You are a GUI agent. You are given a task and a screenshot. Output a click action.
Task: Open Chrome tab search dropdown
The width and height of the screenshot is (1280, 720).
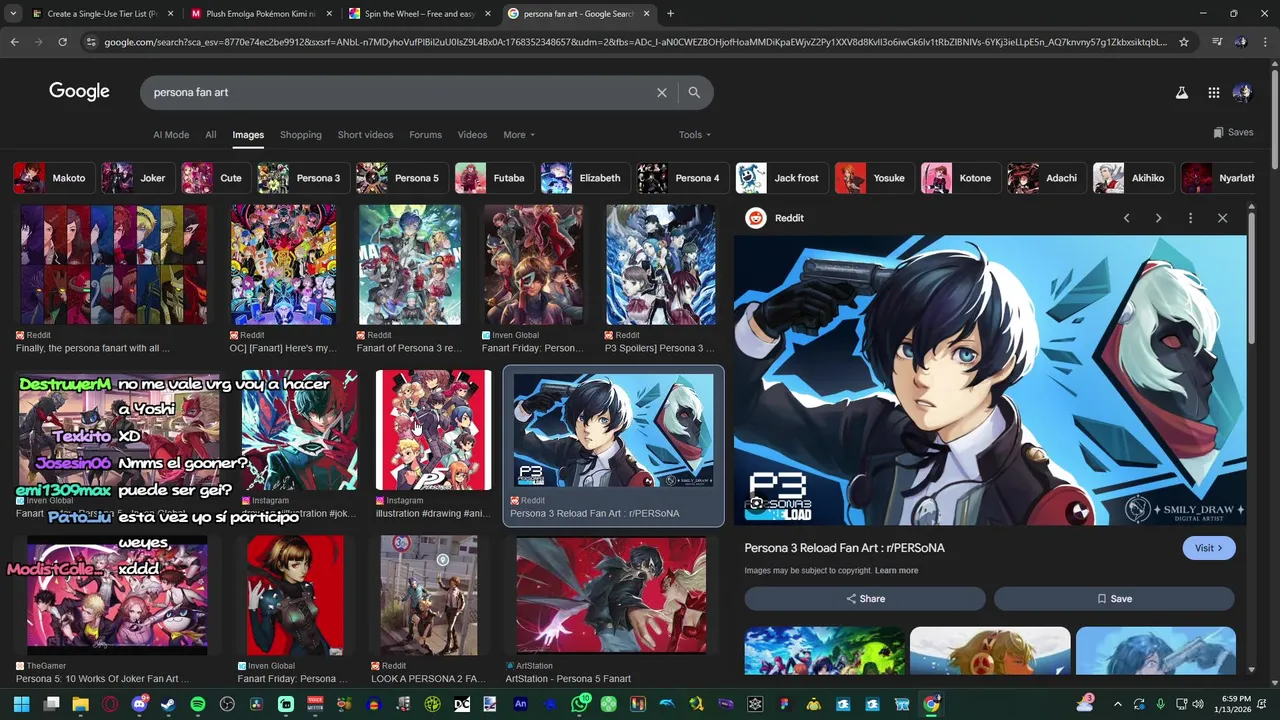coord(13,14)
